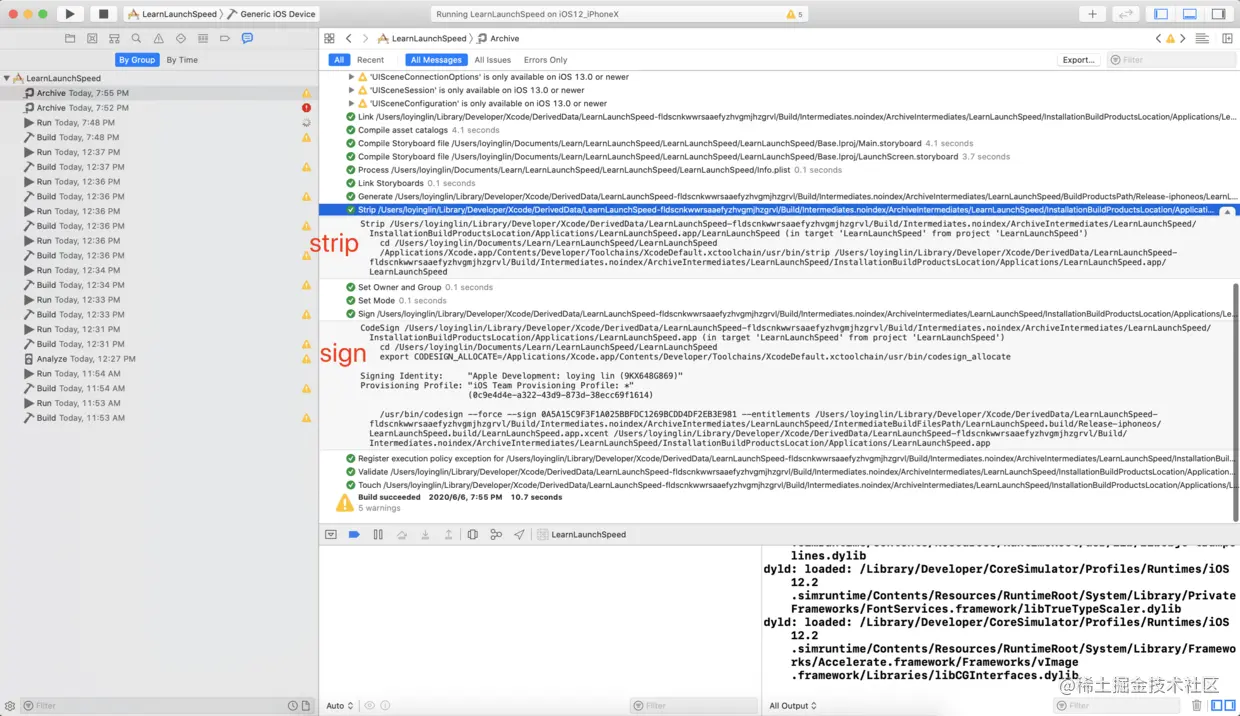This screenshot has width=1240, height=716.
Task: Open the Generic iOS Device destination menu
Action: (272, 14)
